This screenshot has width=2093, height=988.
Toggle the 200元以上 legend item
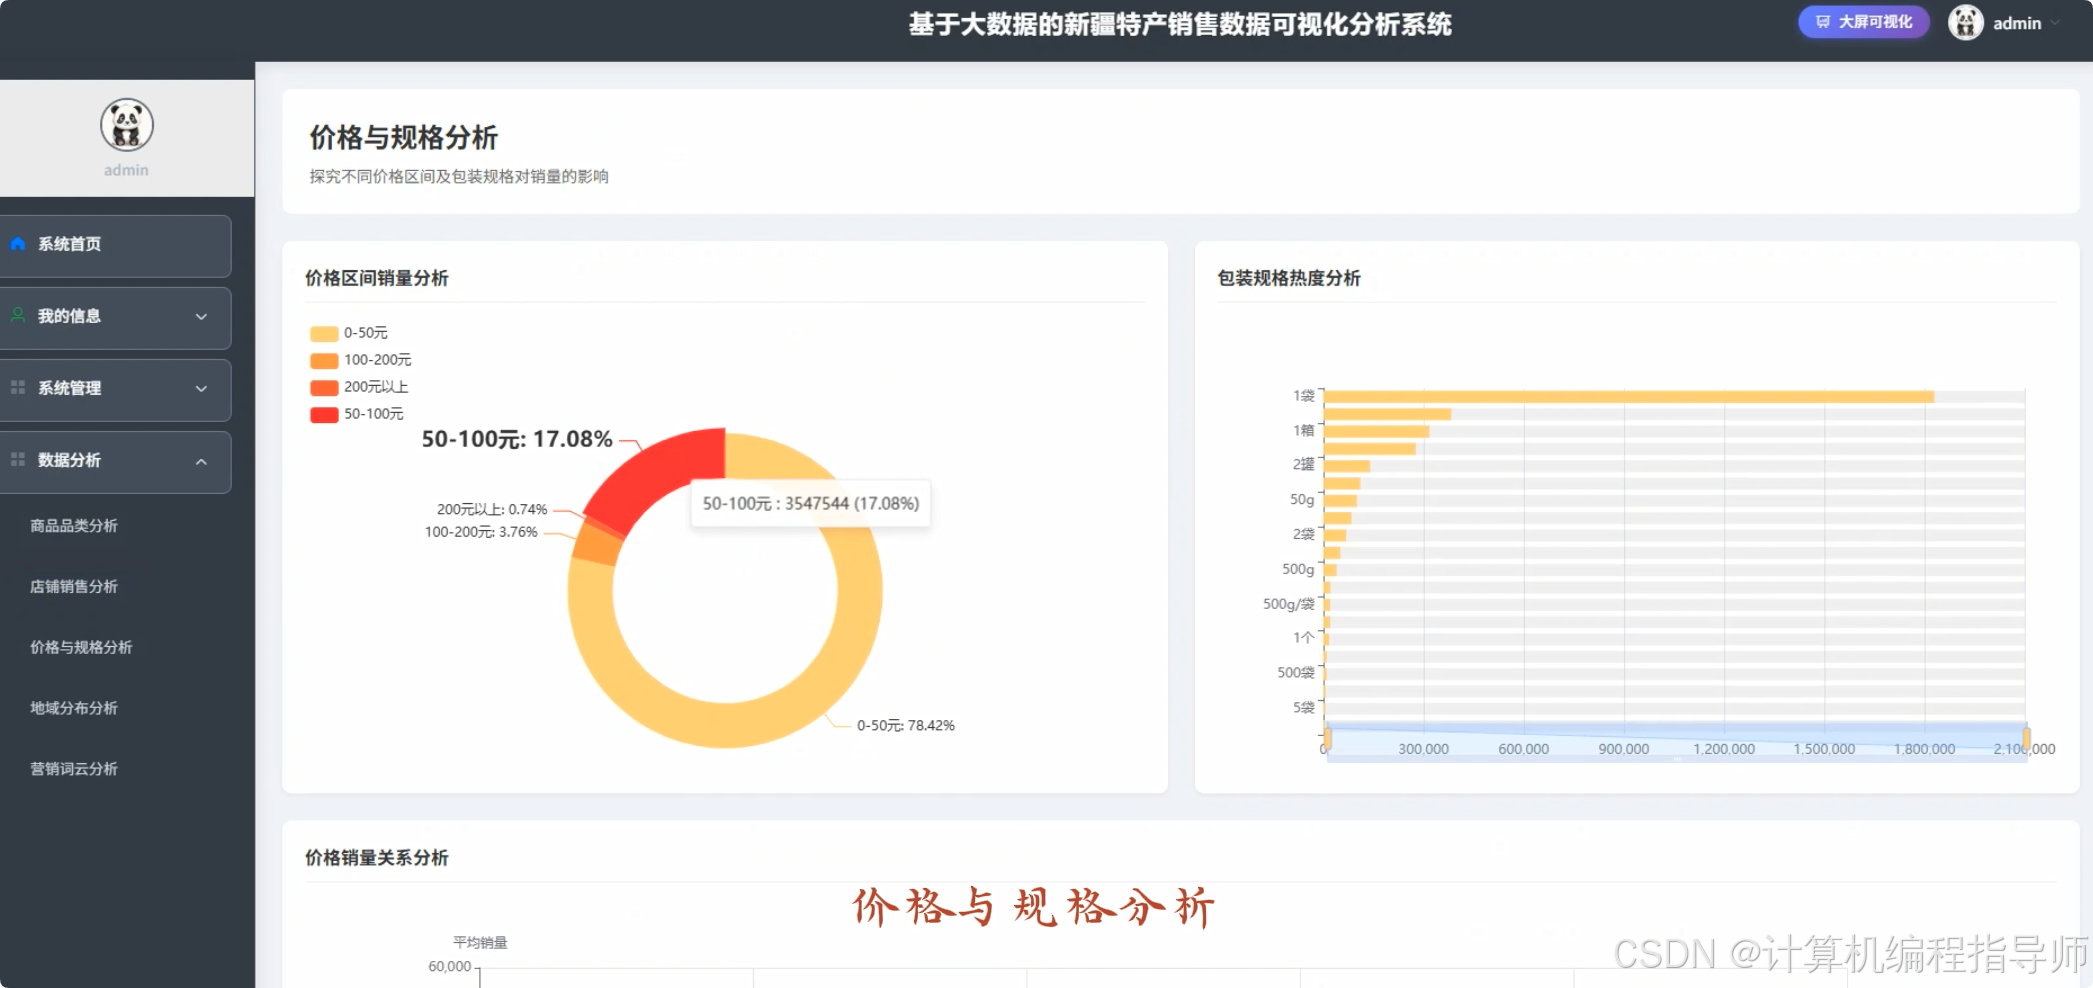(359, 387)
